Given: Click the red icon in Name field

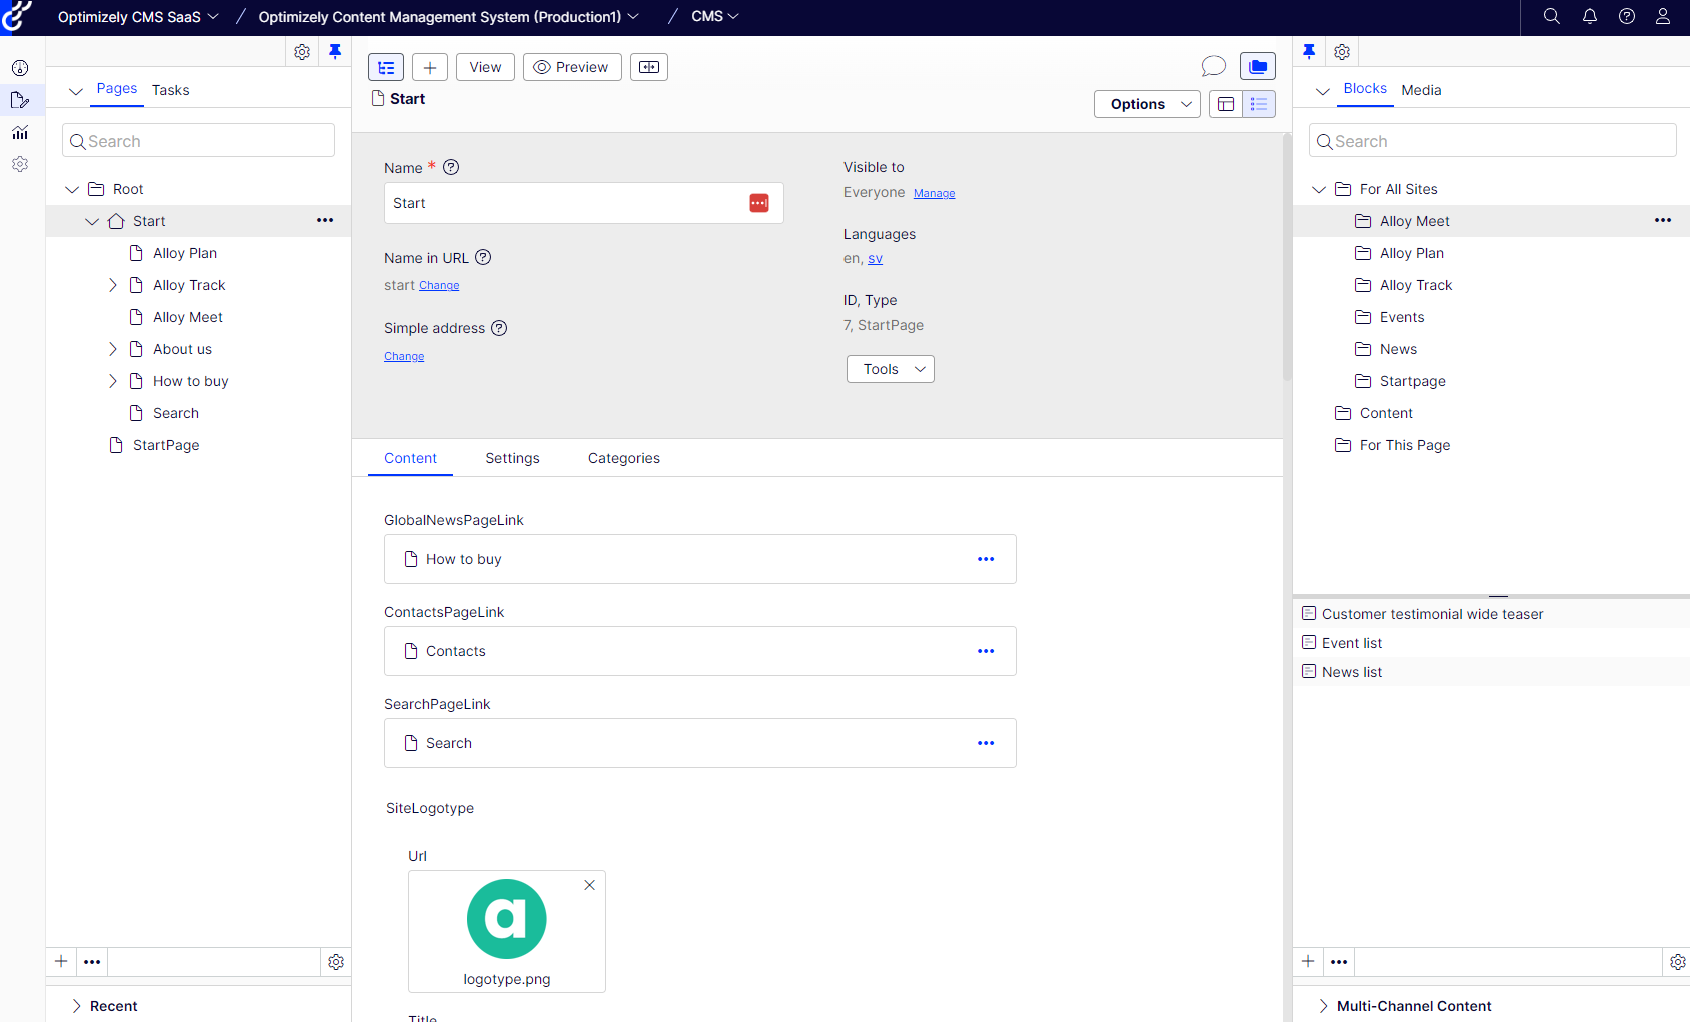Looking at the screenshot, I should pos(759,203).
